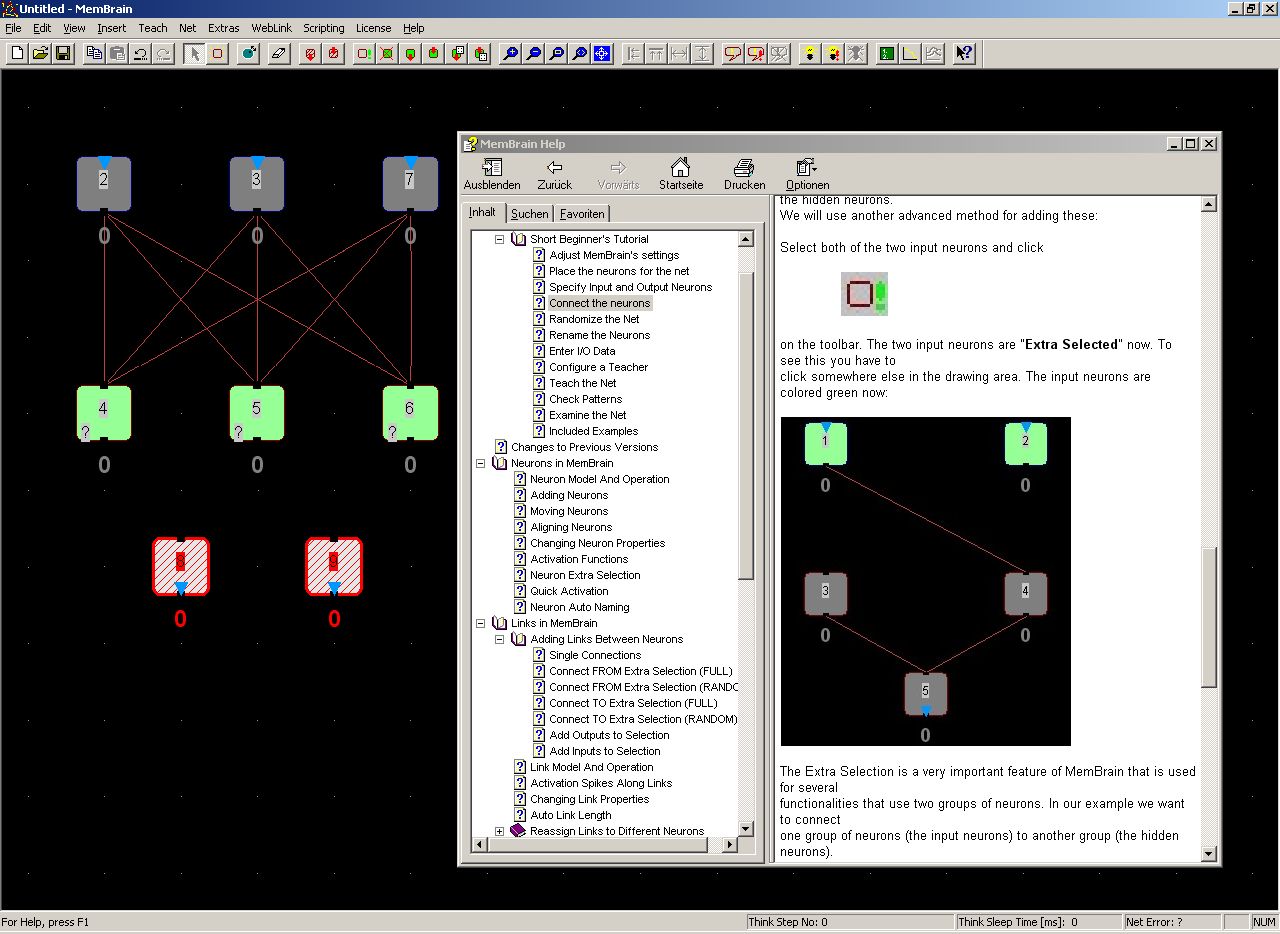Click the context help arrow icon
This screenshot has height=934, width=1280.
coord(963,54)
